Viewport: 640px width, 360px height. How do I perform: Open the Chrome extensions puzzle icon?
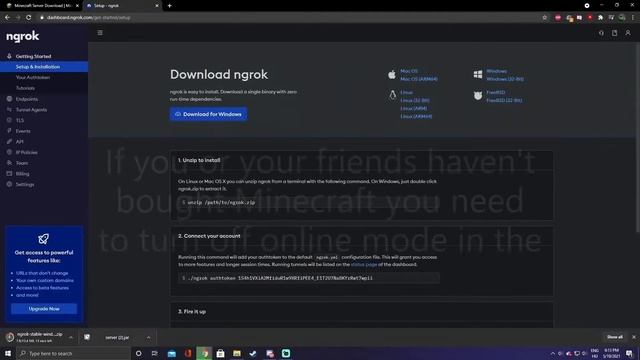[x=600, y=18]
